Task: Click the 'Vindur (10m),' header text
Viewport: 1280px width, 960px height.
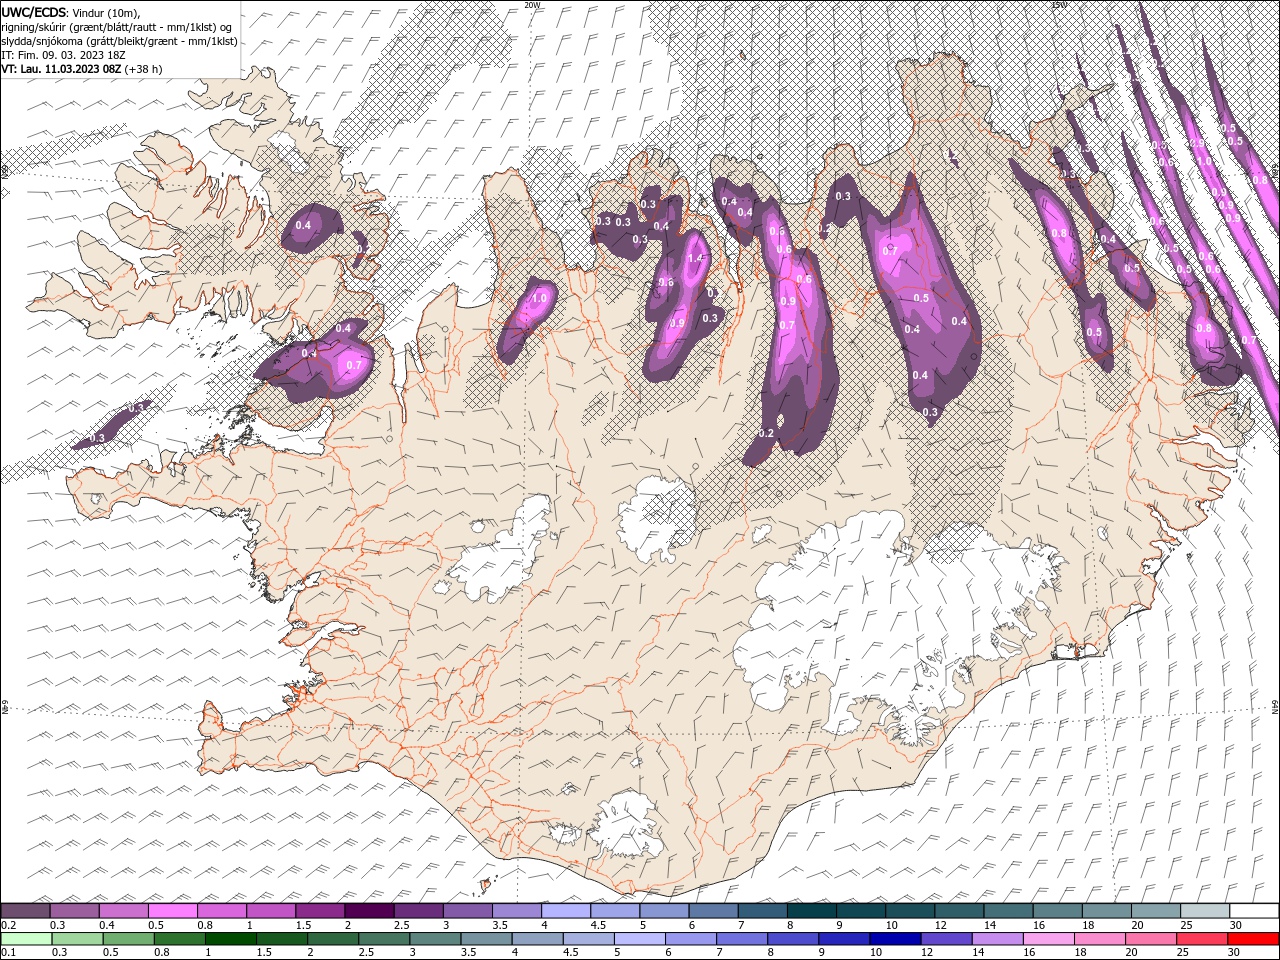Action: pyautogui.click(x=107, y=12)
